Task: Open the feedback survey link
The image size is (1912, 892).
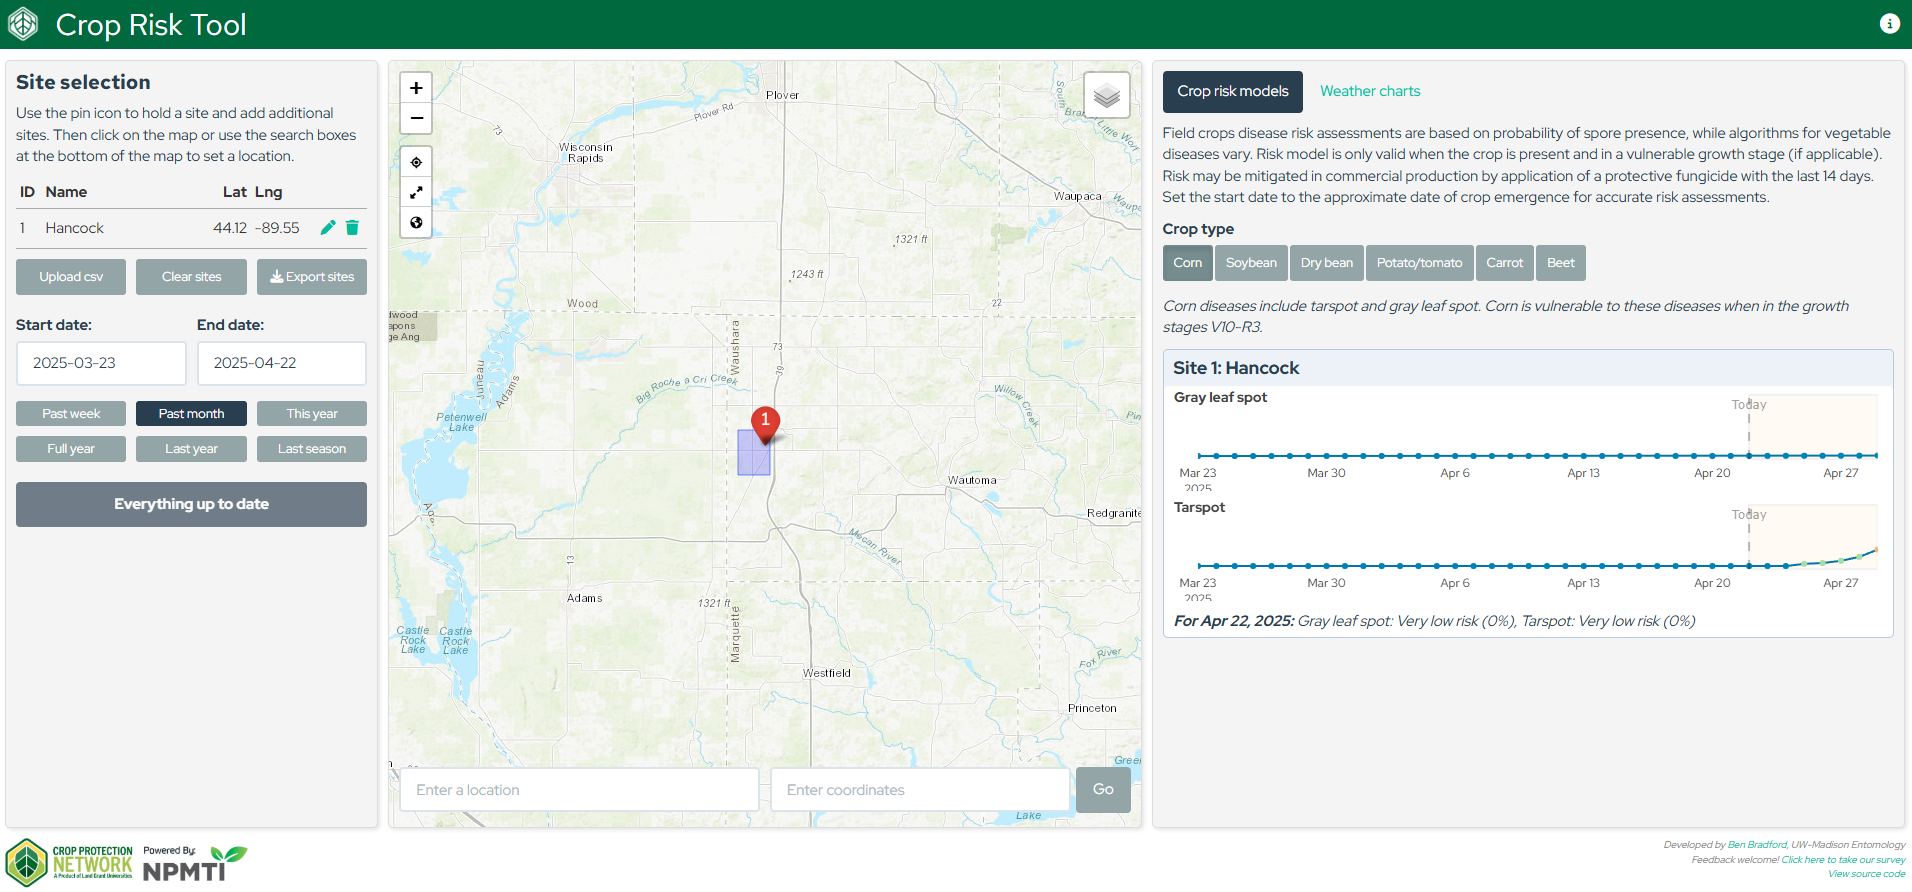Action: point(1842,860)
